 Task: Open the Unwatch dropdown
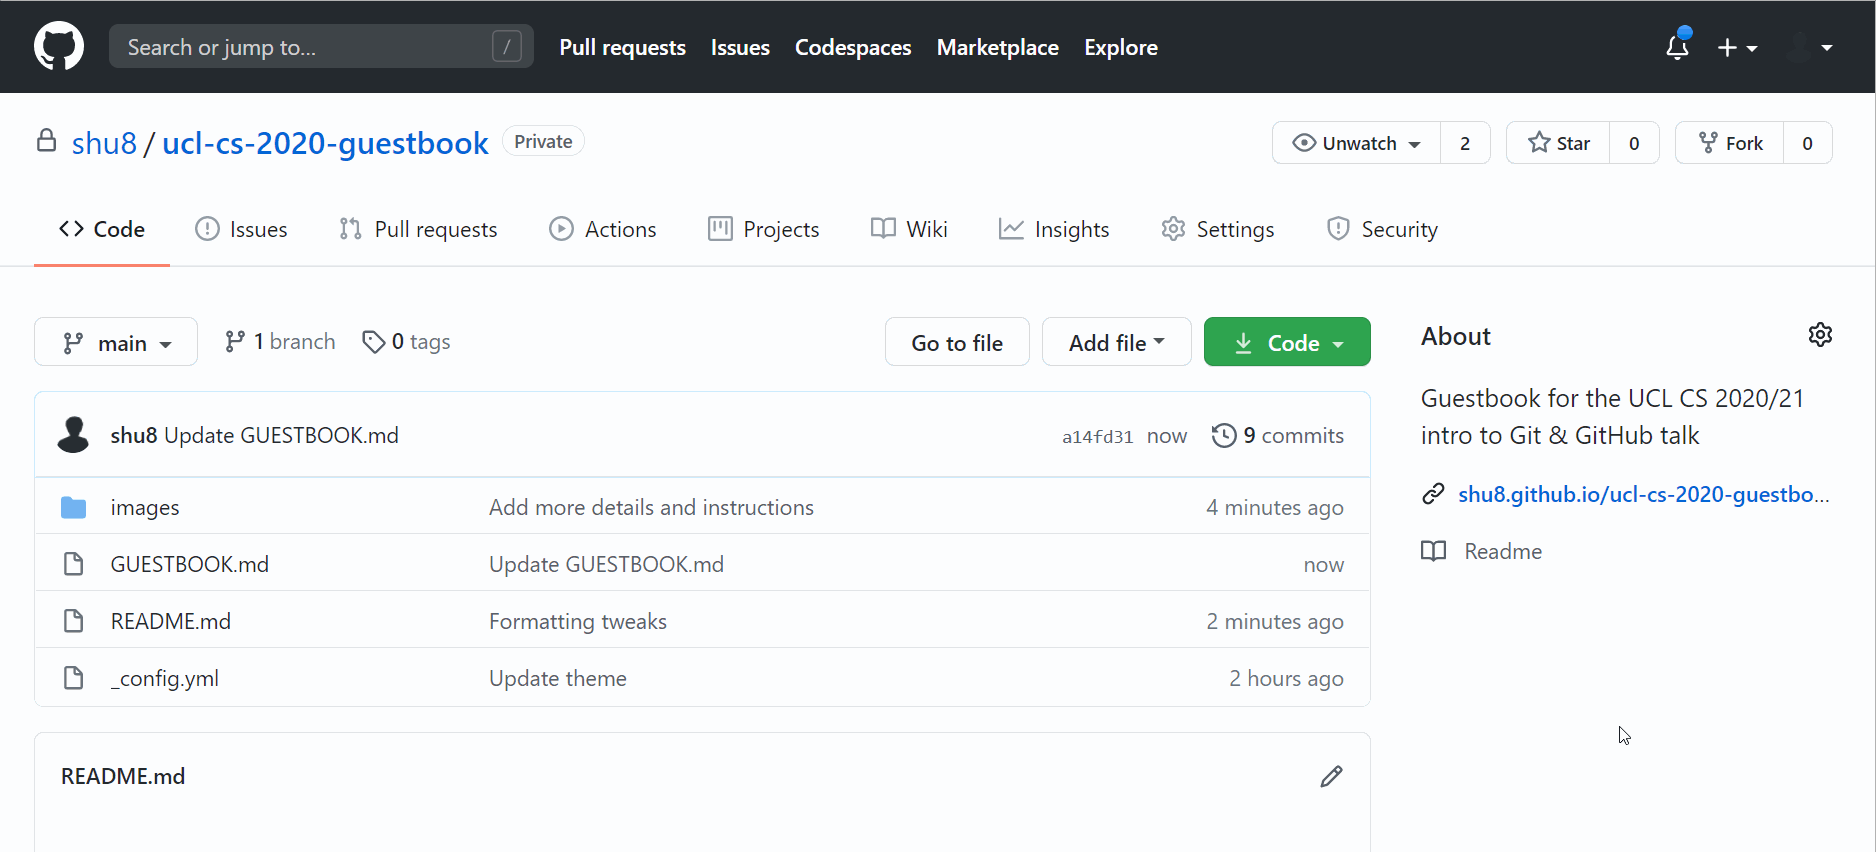(x=1356, y=143)
